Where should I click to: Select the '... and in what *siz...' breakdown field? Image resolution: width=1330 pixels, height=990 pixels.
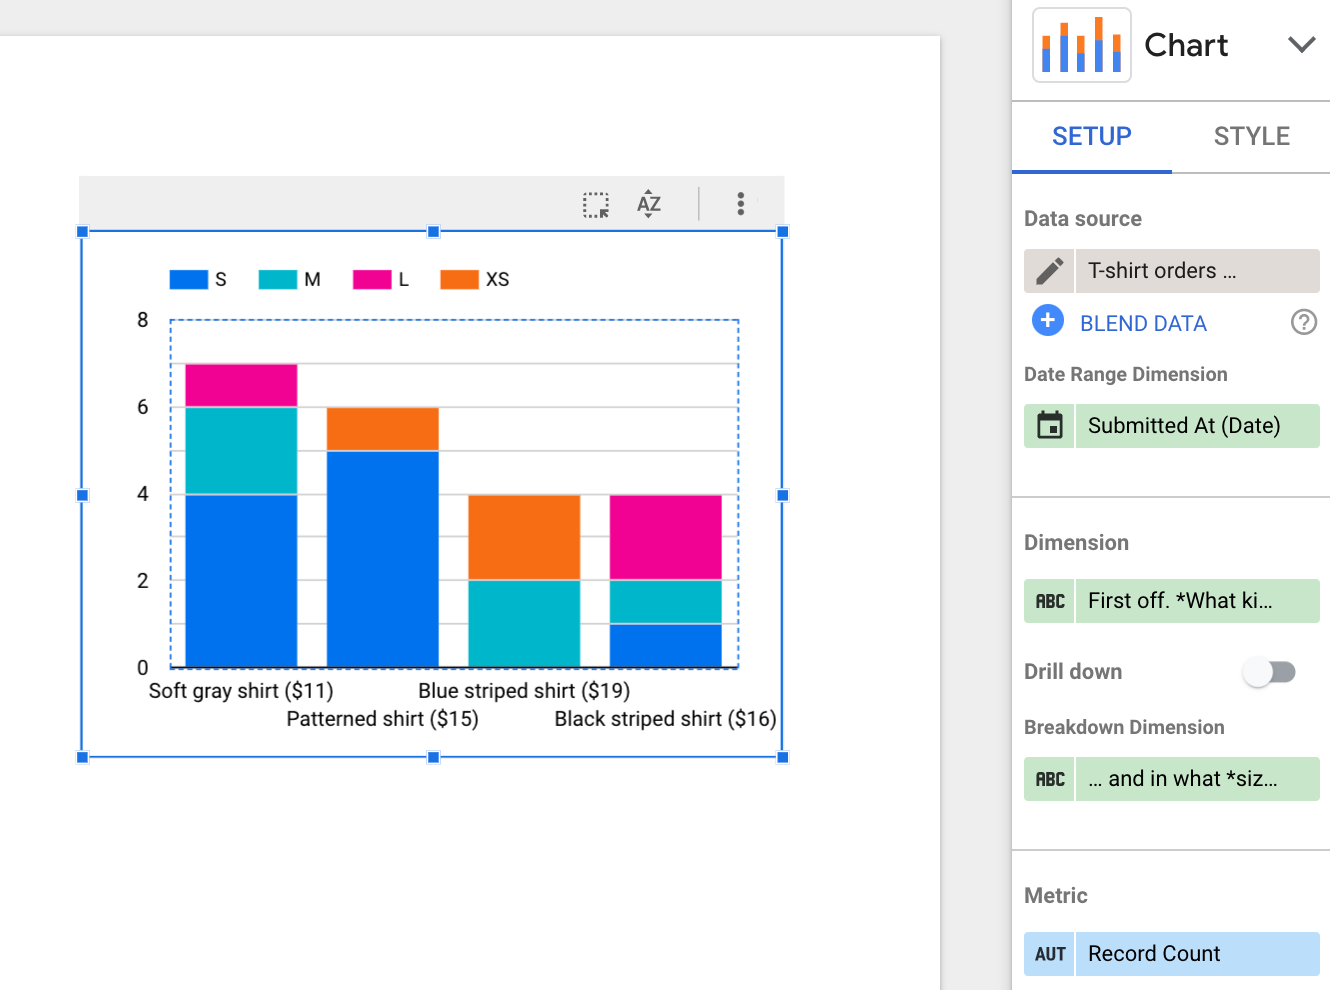(1198, 779)
